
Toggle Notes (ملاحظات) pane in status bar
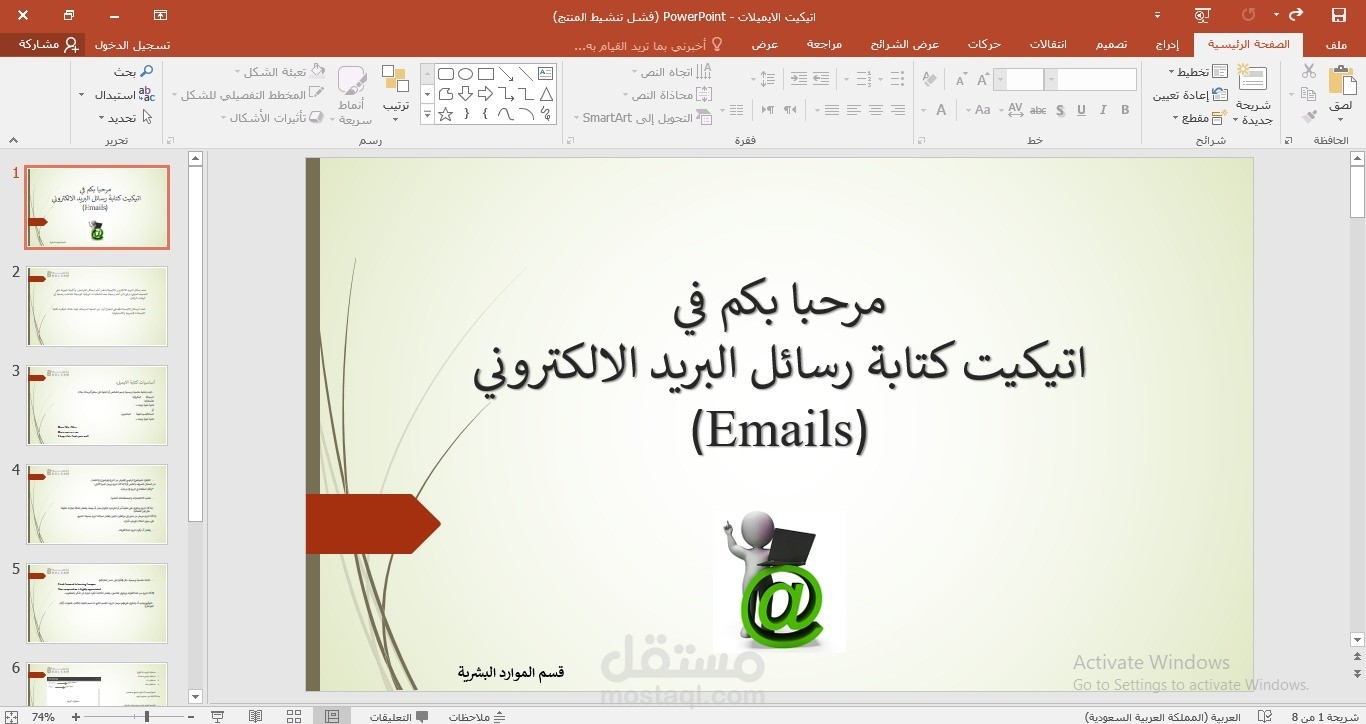[477, 717]
